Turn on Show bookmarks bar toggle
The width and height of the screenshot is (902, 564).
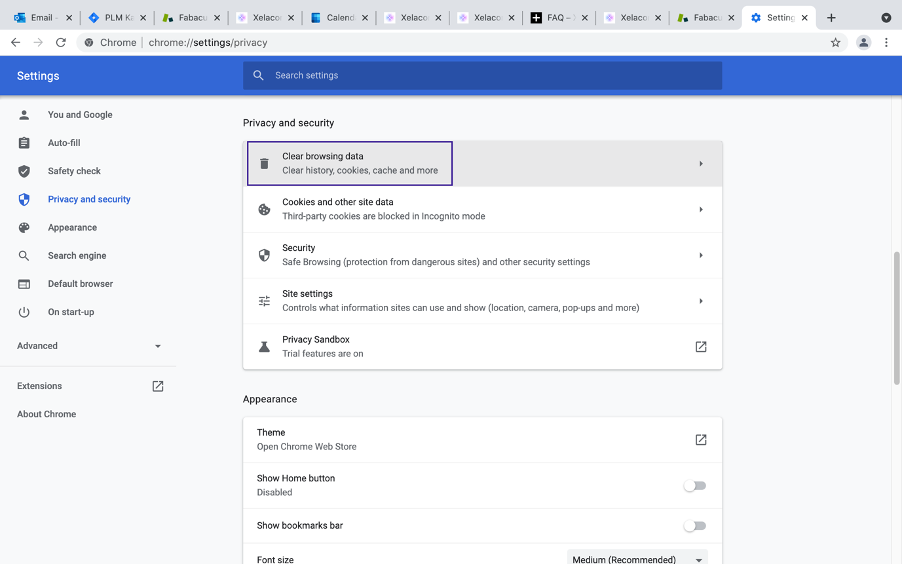(694, 526)
